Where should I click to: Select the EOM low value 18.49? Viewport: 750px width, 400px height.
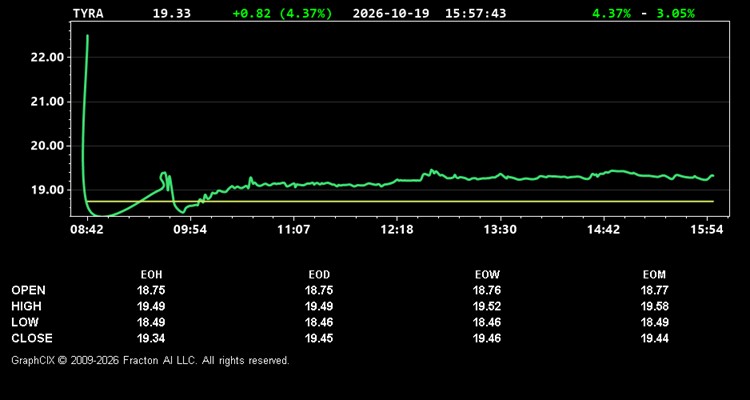point(654,322)
